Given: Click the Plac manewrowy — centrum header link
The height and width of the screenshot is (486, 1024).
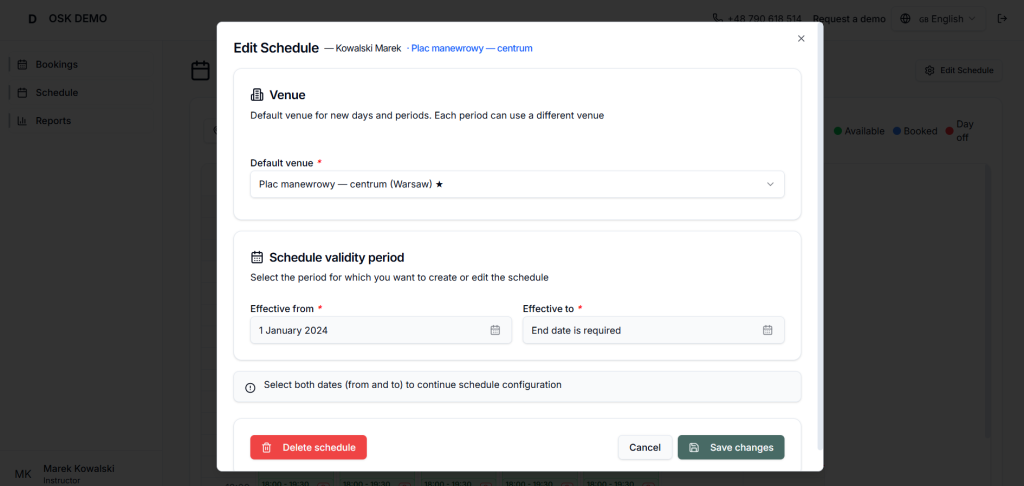Looking at the screenshot, I should (x=472, y=48).
